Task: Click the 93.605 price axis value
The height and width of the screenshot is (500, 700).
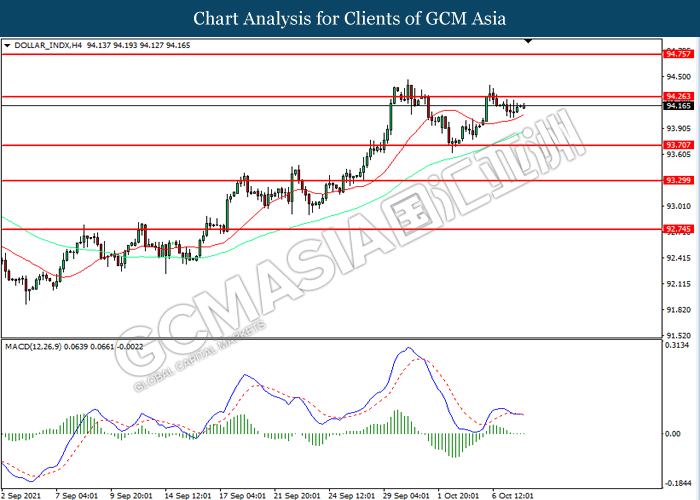Action: point(679,154)
